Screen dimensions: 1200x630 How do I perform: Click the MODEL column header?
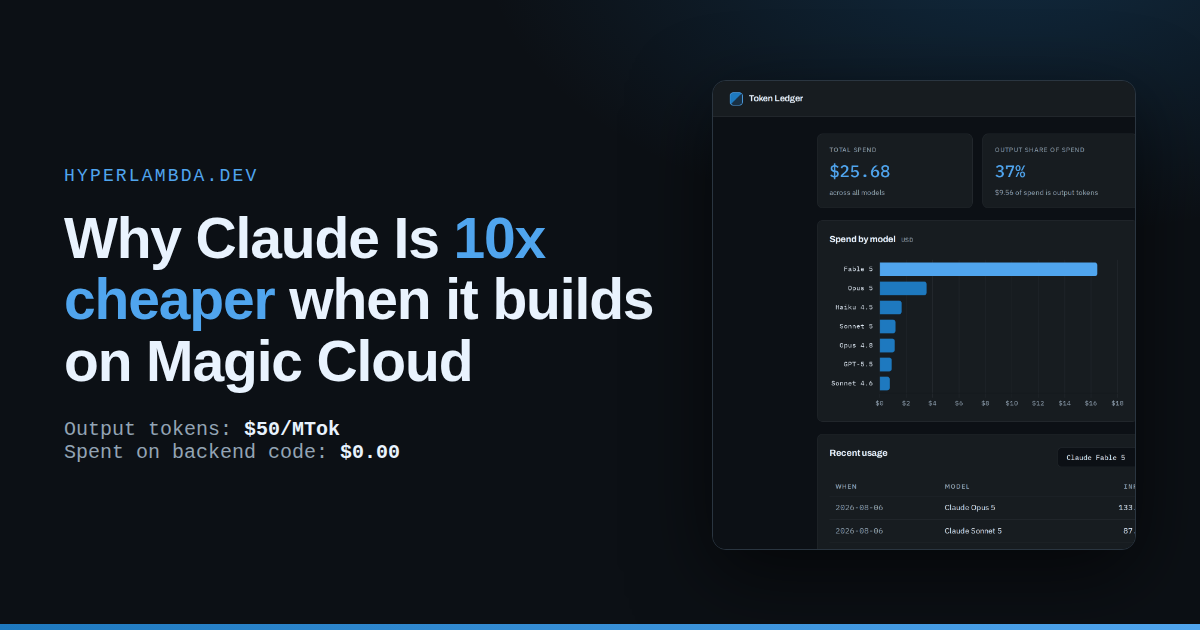click(957, 487)
